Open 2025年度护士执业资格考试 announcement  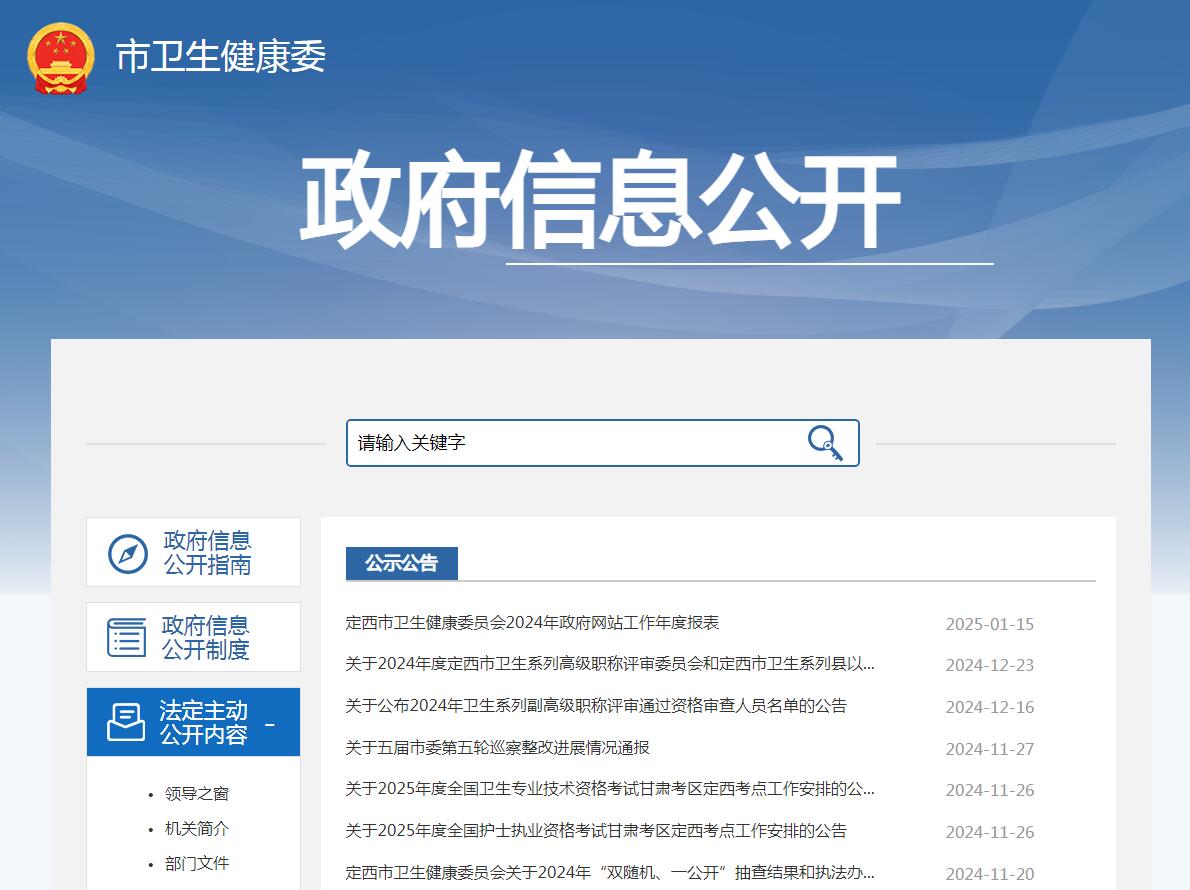click(596, 831)
